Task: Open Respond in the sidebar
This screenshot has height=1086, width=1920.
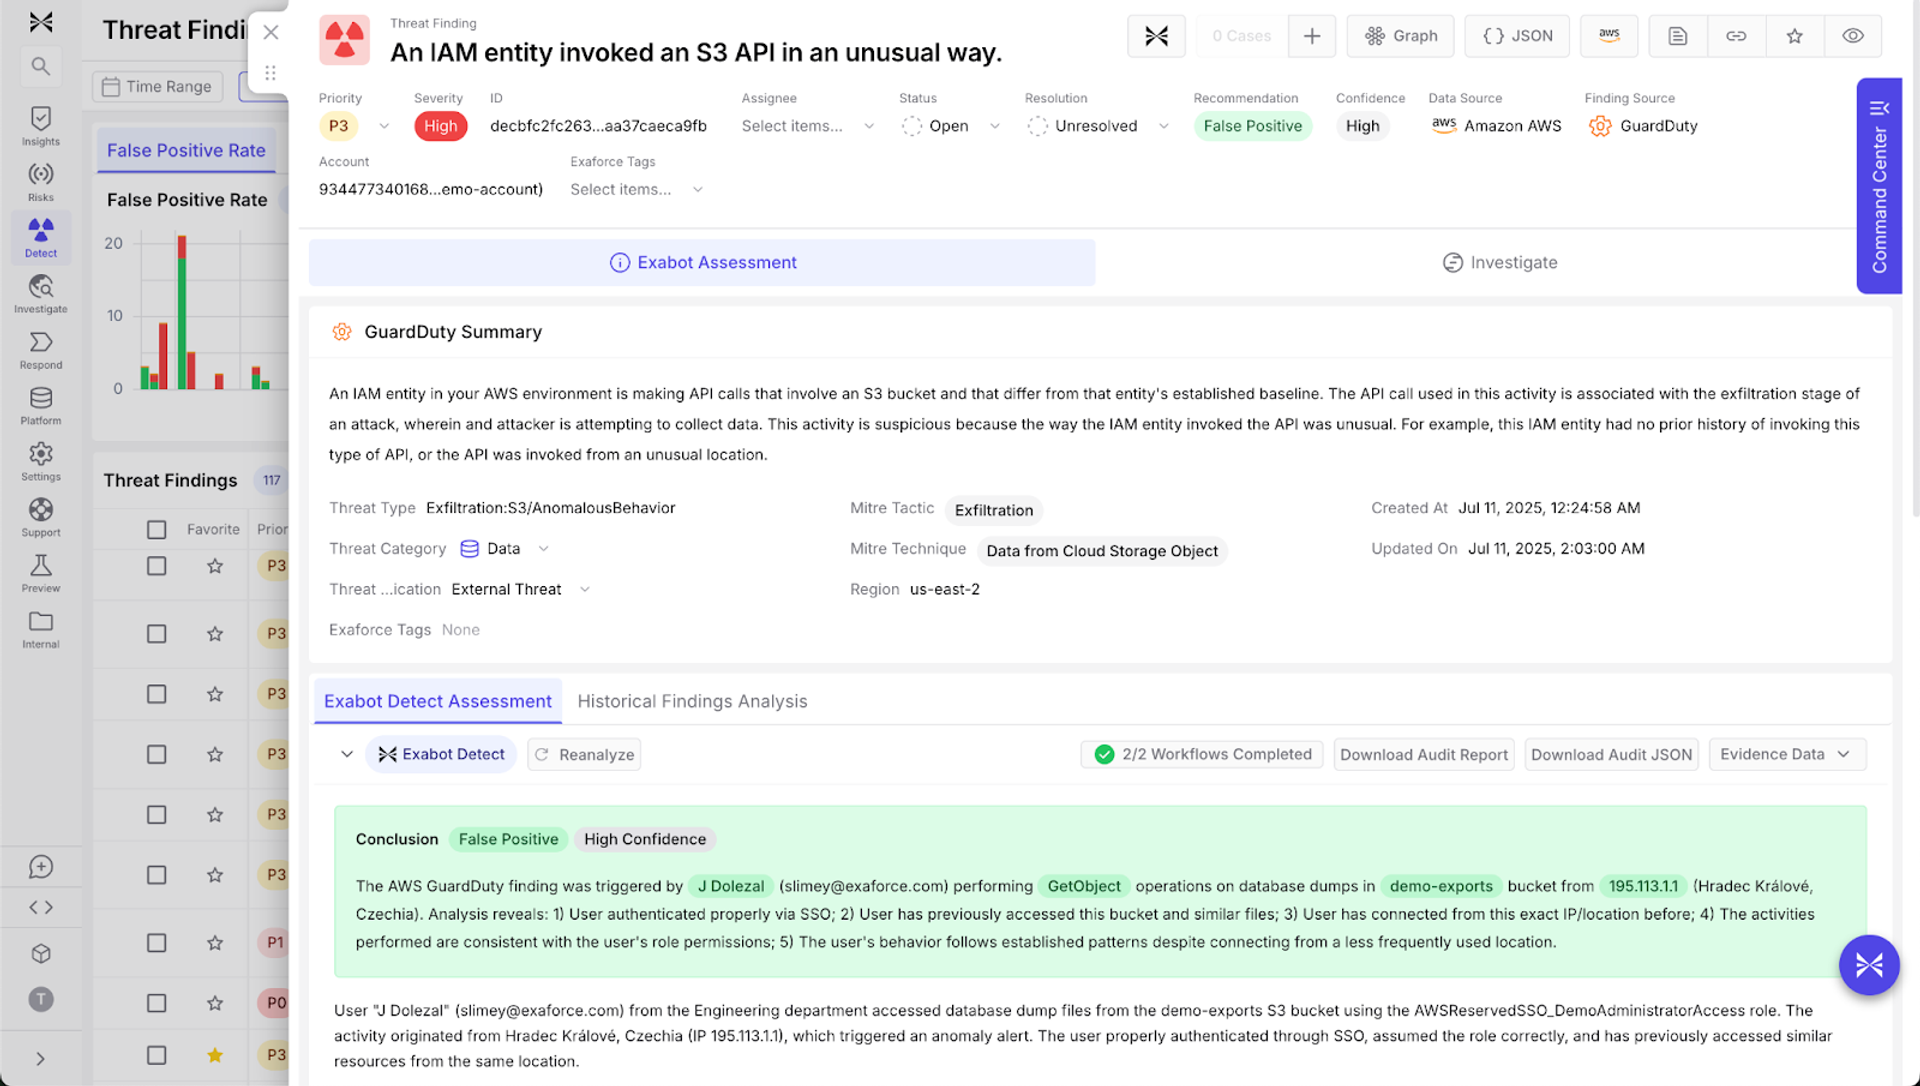Action: point(41,350)
